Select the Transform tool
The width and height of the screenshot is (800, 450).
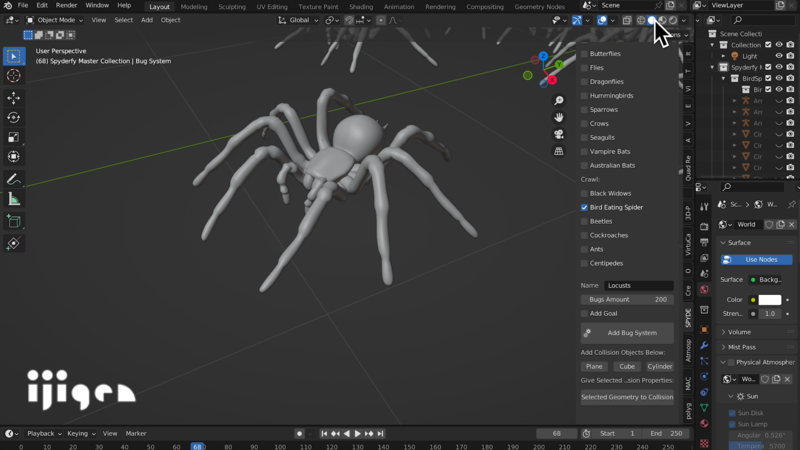coord(14,157)
